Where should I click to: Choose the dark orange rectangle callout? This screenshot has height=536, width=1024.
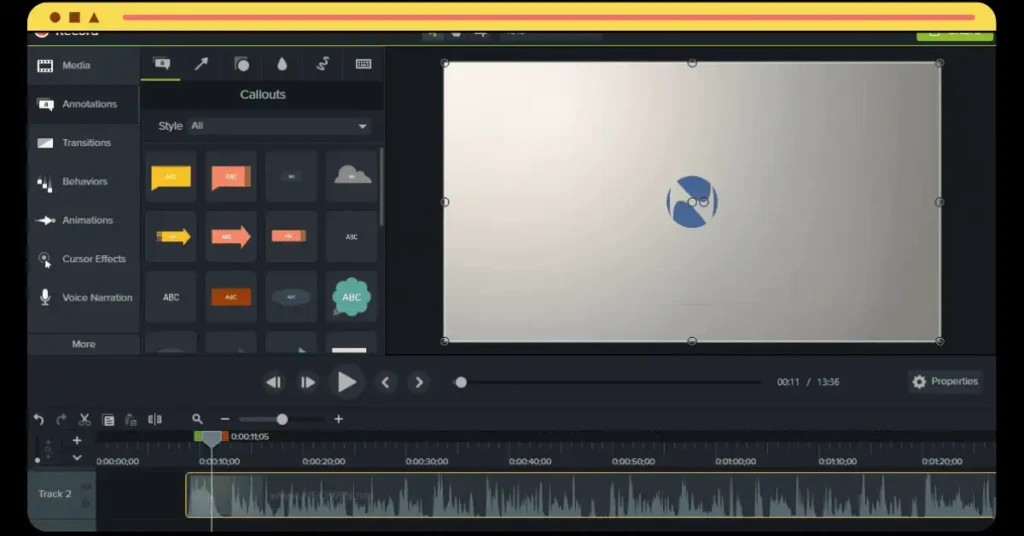pyautogui.click(x=231, y=297)
